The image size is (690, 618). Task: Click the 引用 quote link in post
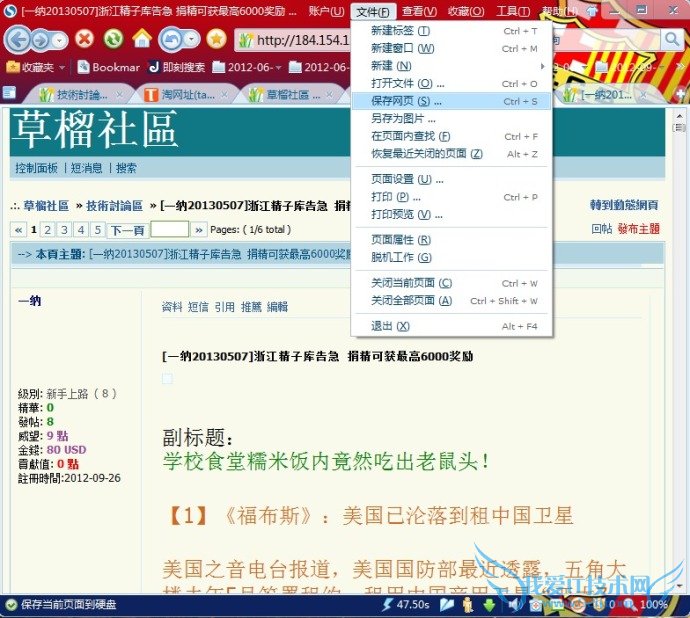point(224,307)
